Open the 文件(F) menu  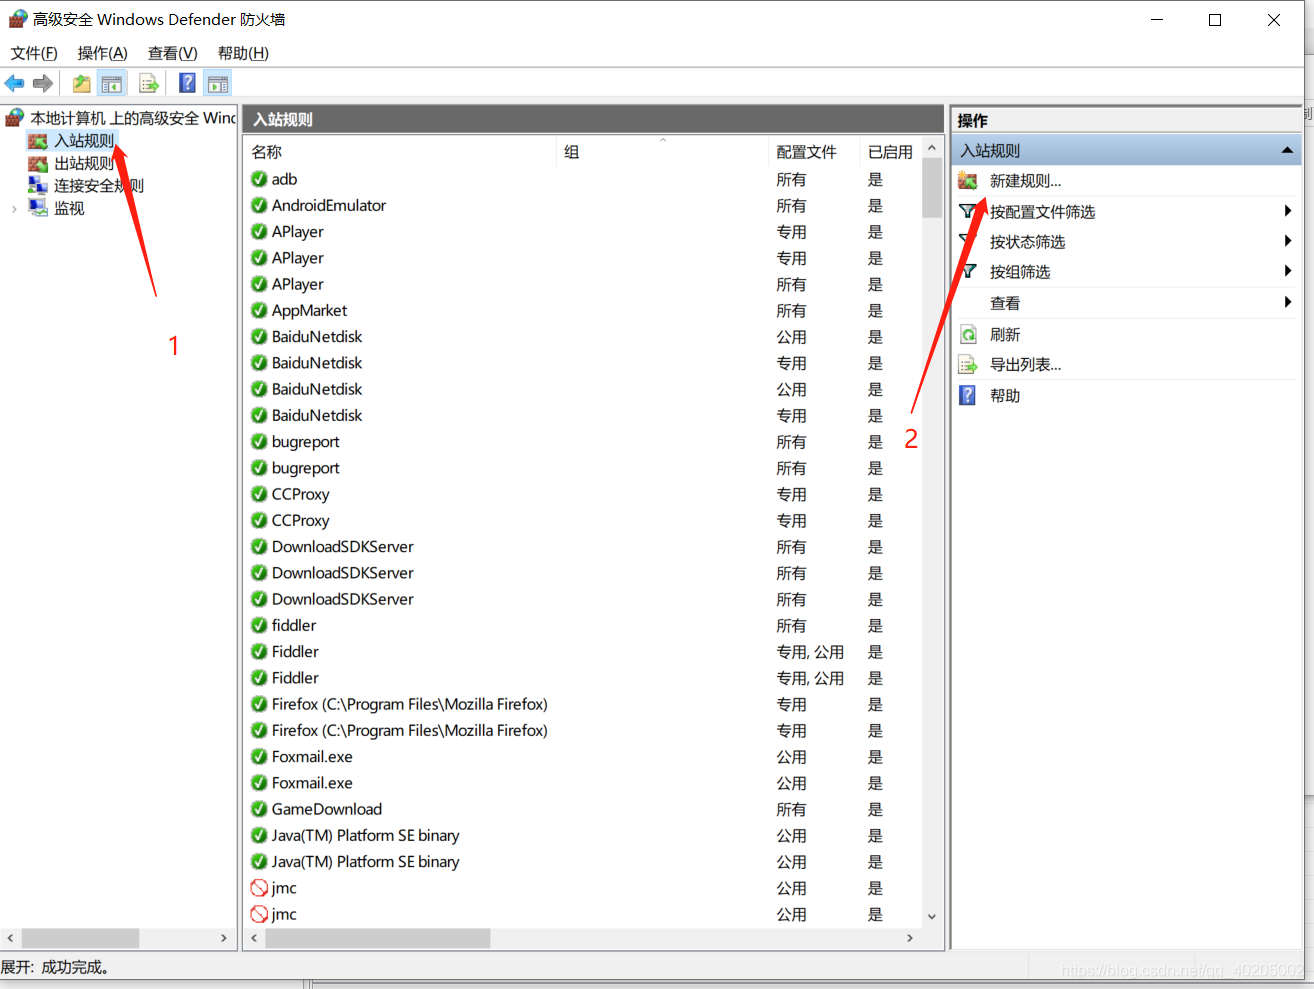[34, 53]
